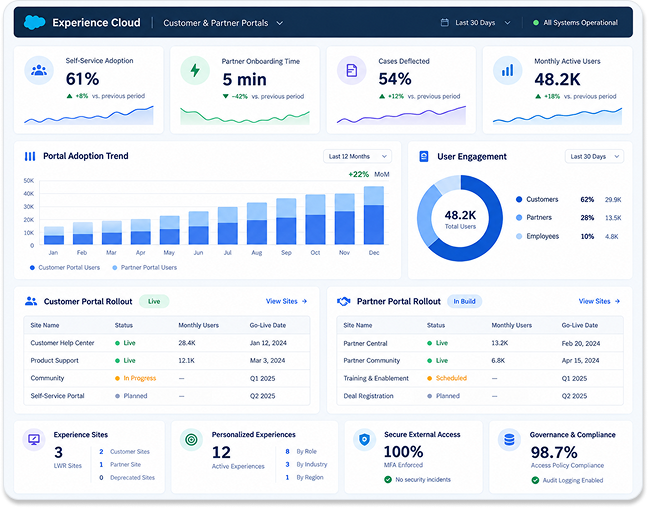Click the Secure External Access shield icon
Image resolution: width=648 pixels, height=508 pixels.
pos(364,439)
